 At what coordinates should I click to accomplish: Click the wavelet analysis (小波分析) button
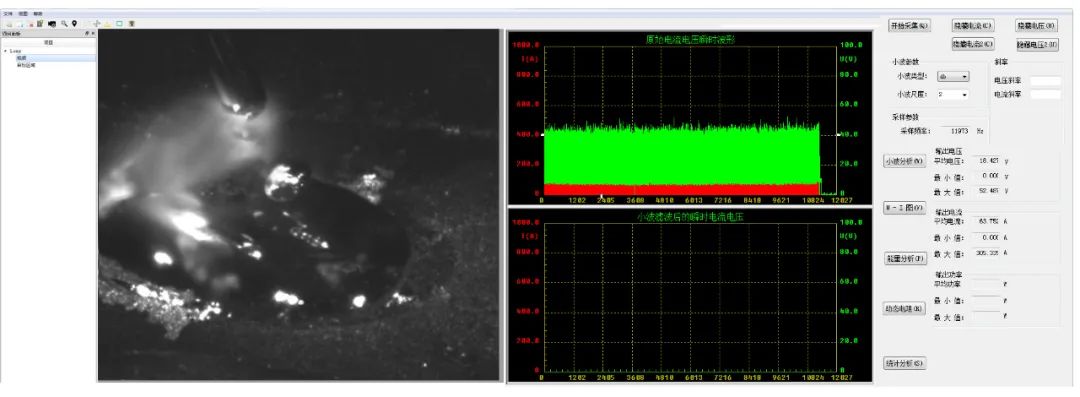904,161
